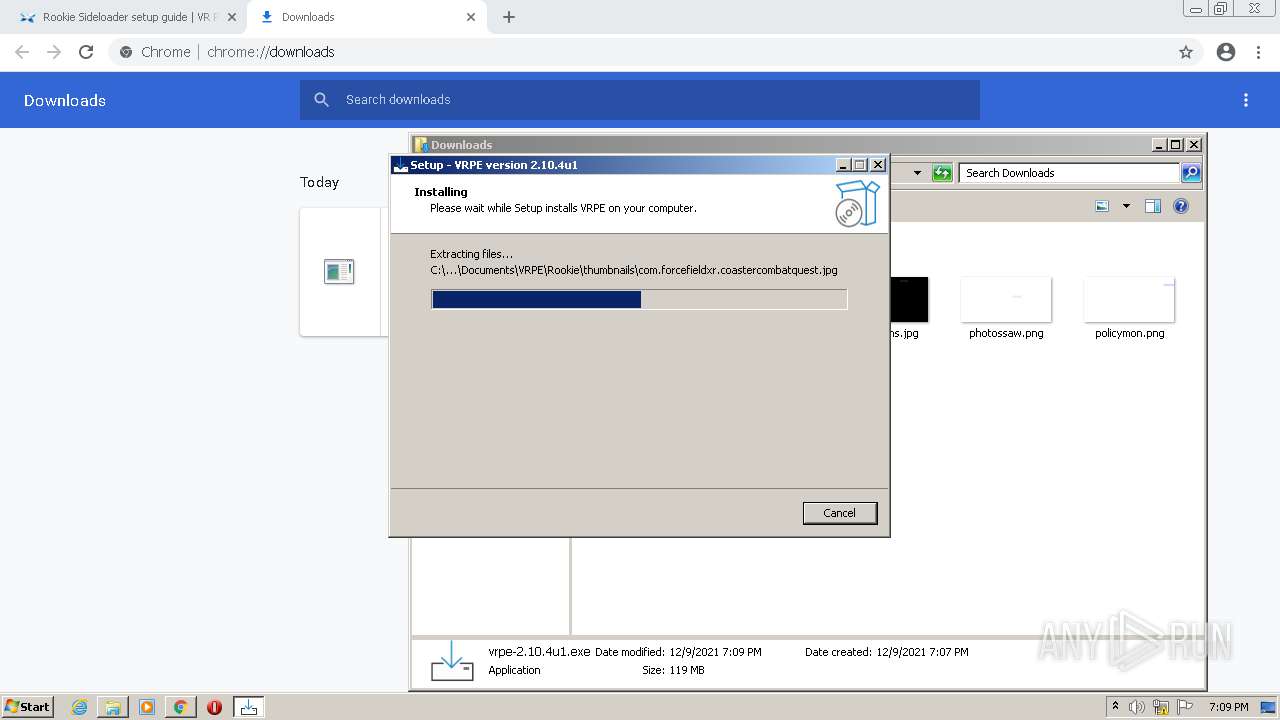The width and height of the screenshot is (1280, 720).
Task: Open Opera from the taskbar
Action: click(x=214, y=707)
